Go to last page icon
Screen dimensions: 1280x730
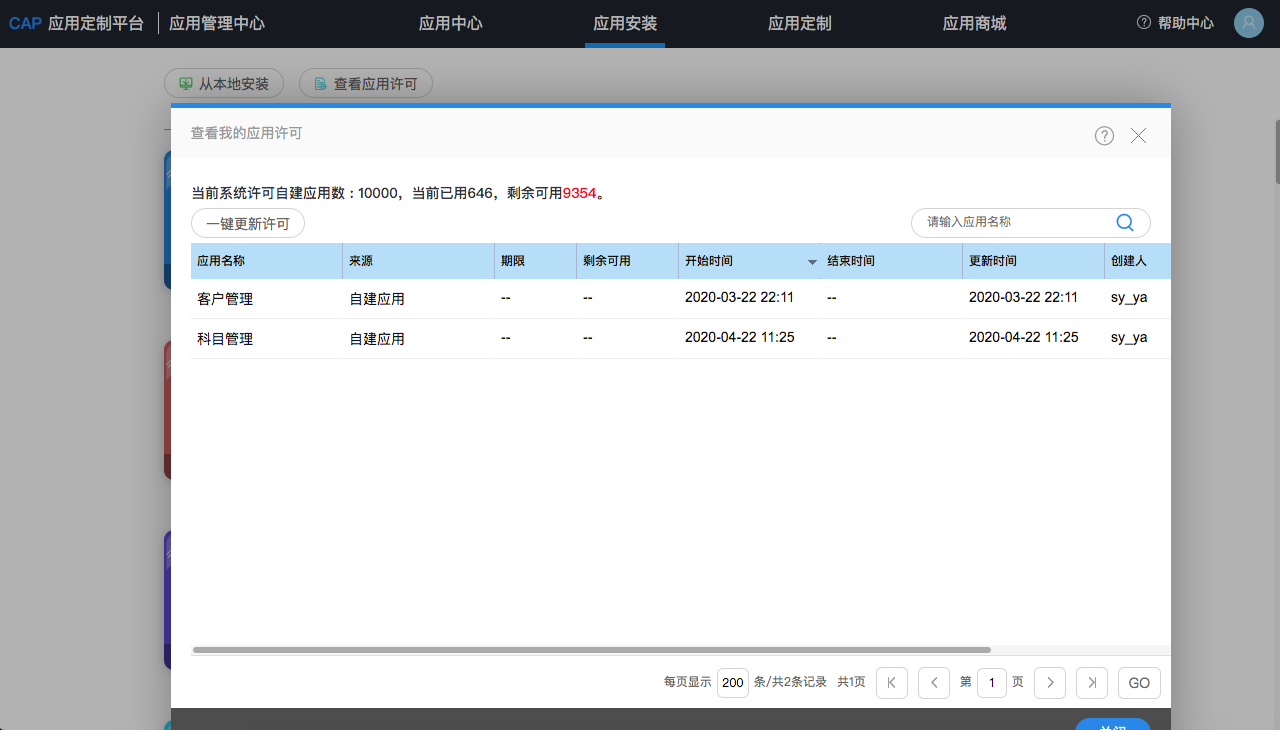(1092, 682)
